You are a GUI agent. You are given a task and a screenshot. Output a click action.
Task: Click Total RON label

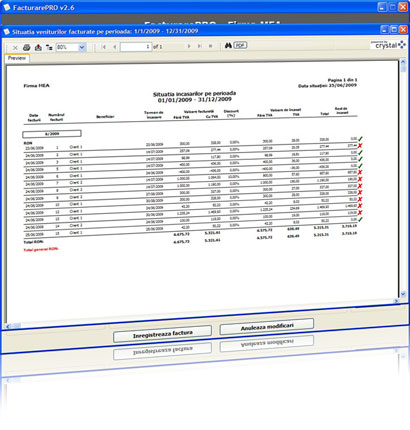pos(34,242)
